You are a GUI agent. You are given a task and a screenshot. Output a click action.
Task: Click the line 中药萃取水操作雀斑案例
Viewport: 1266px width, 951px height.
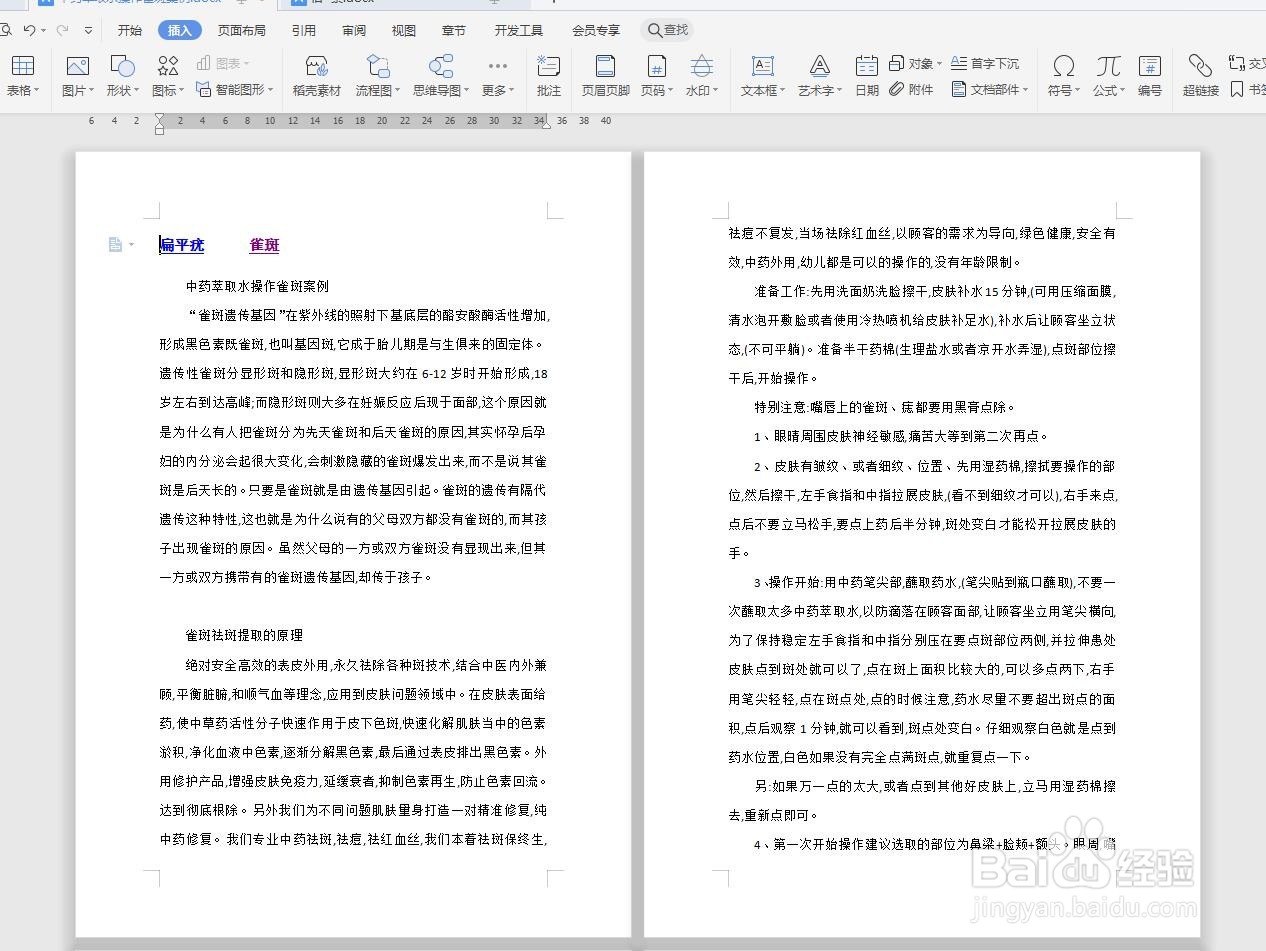pyautogui.click(x=257, y=286)
